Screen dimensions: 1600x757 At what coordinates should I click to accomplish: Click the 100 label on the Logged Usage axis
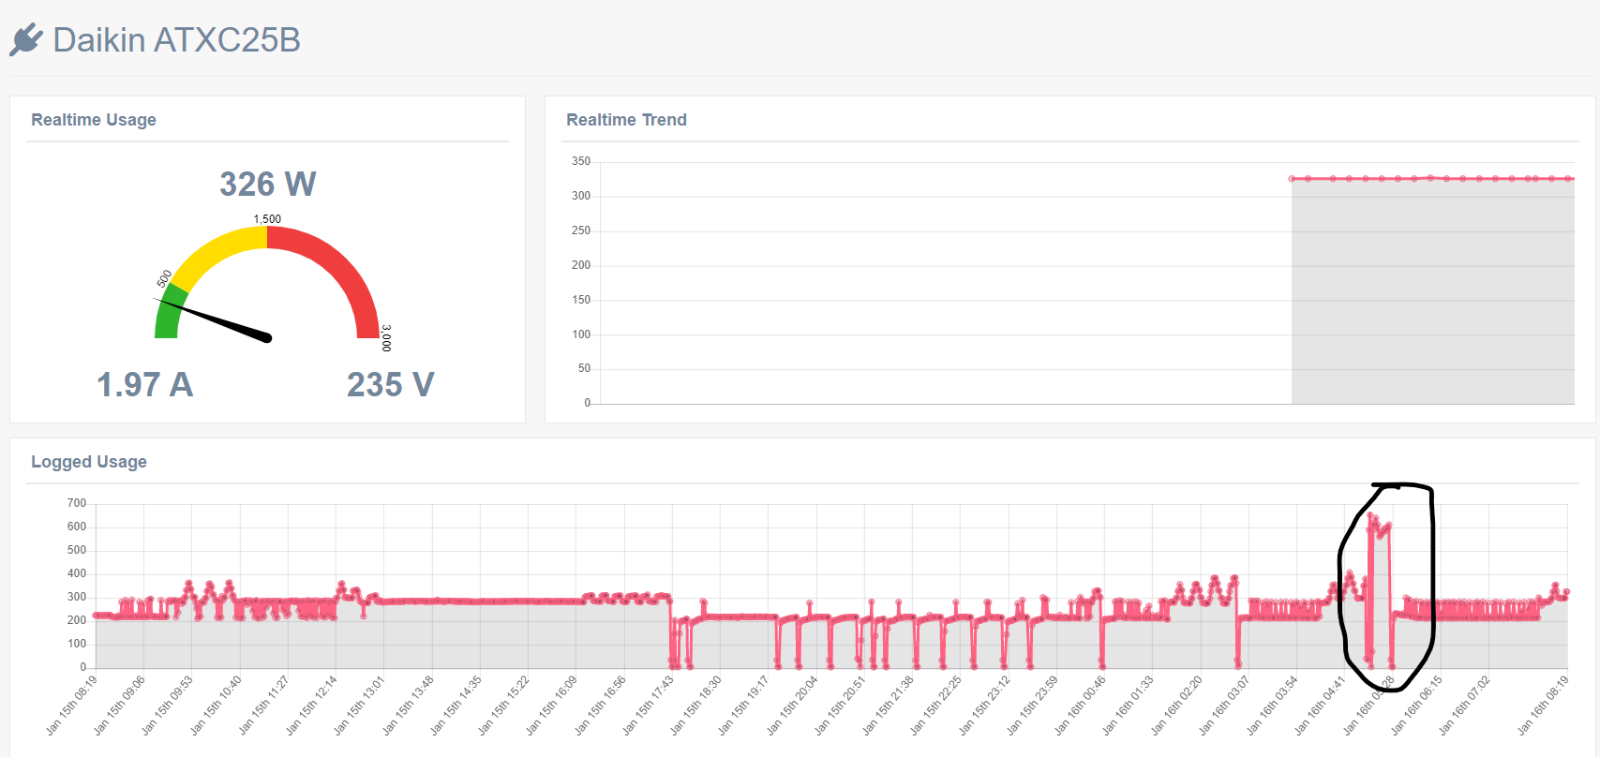click(x=77, y=644)
